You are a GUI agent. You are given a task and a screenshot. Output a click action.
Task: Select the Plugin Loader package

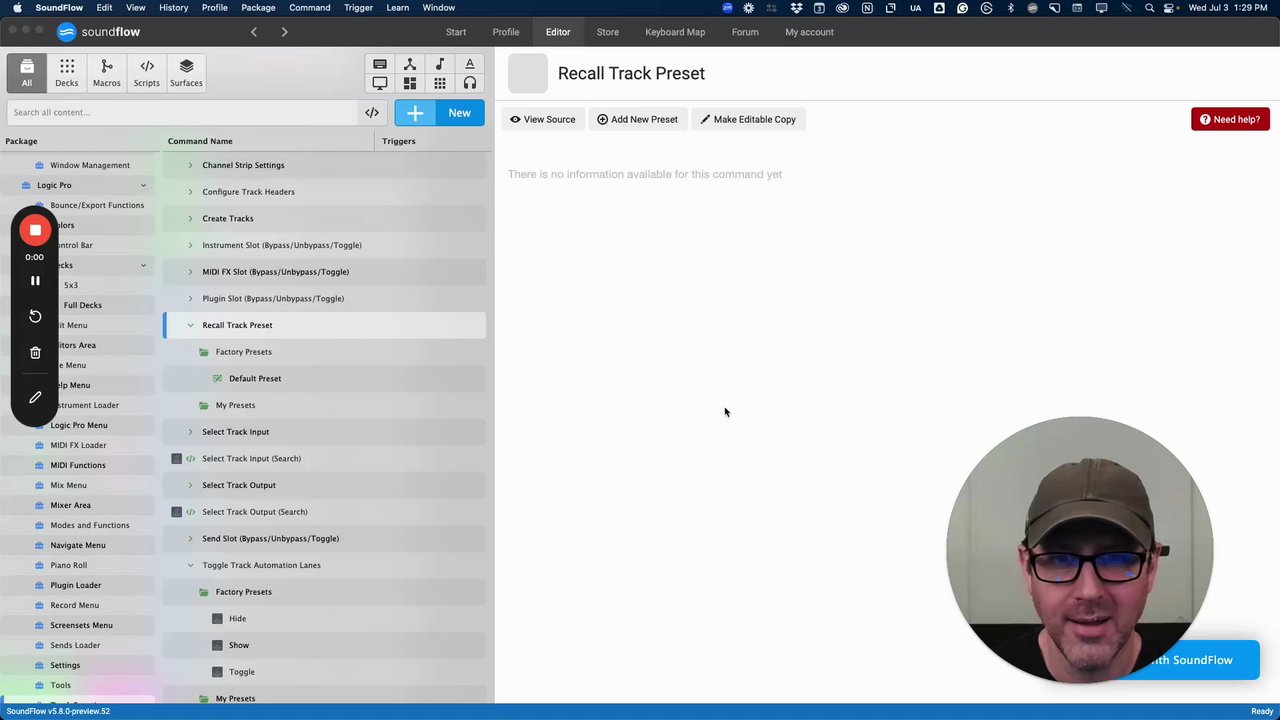point(75,585)
